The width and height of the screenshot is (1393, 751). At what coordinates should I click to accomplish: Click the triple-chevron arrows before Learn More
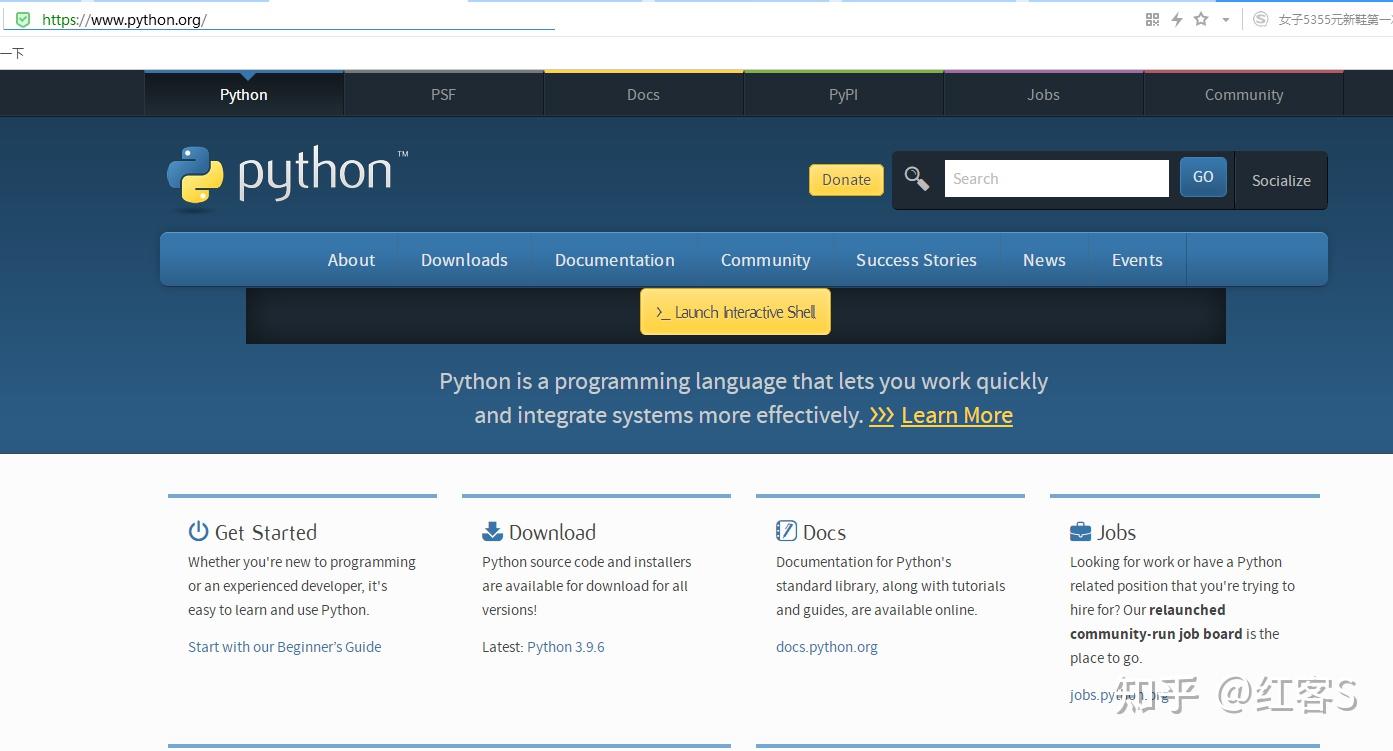coord(881,415)
